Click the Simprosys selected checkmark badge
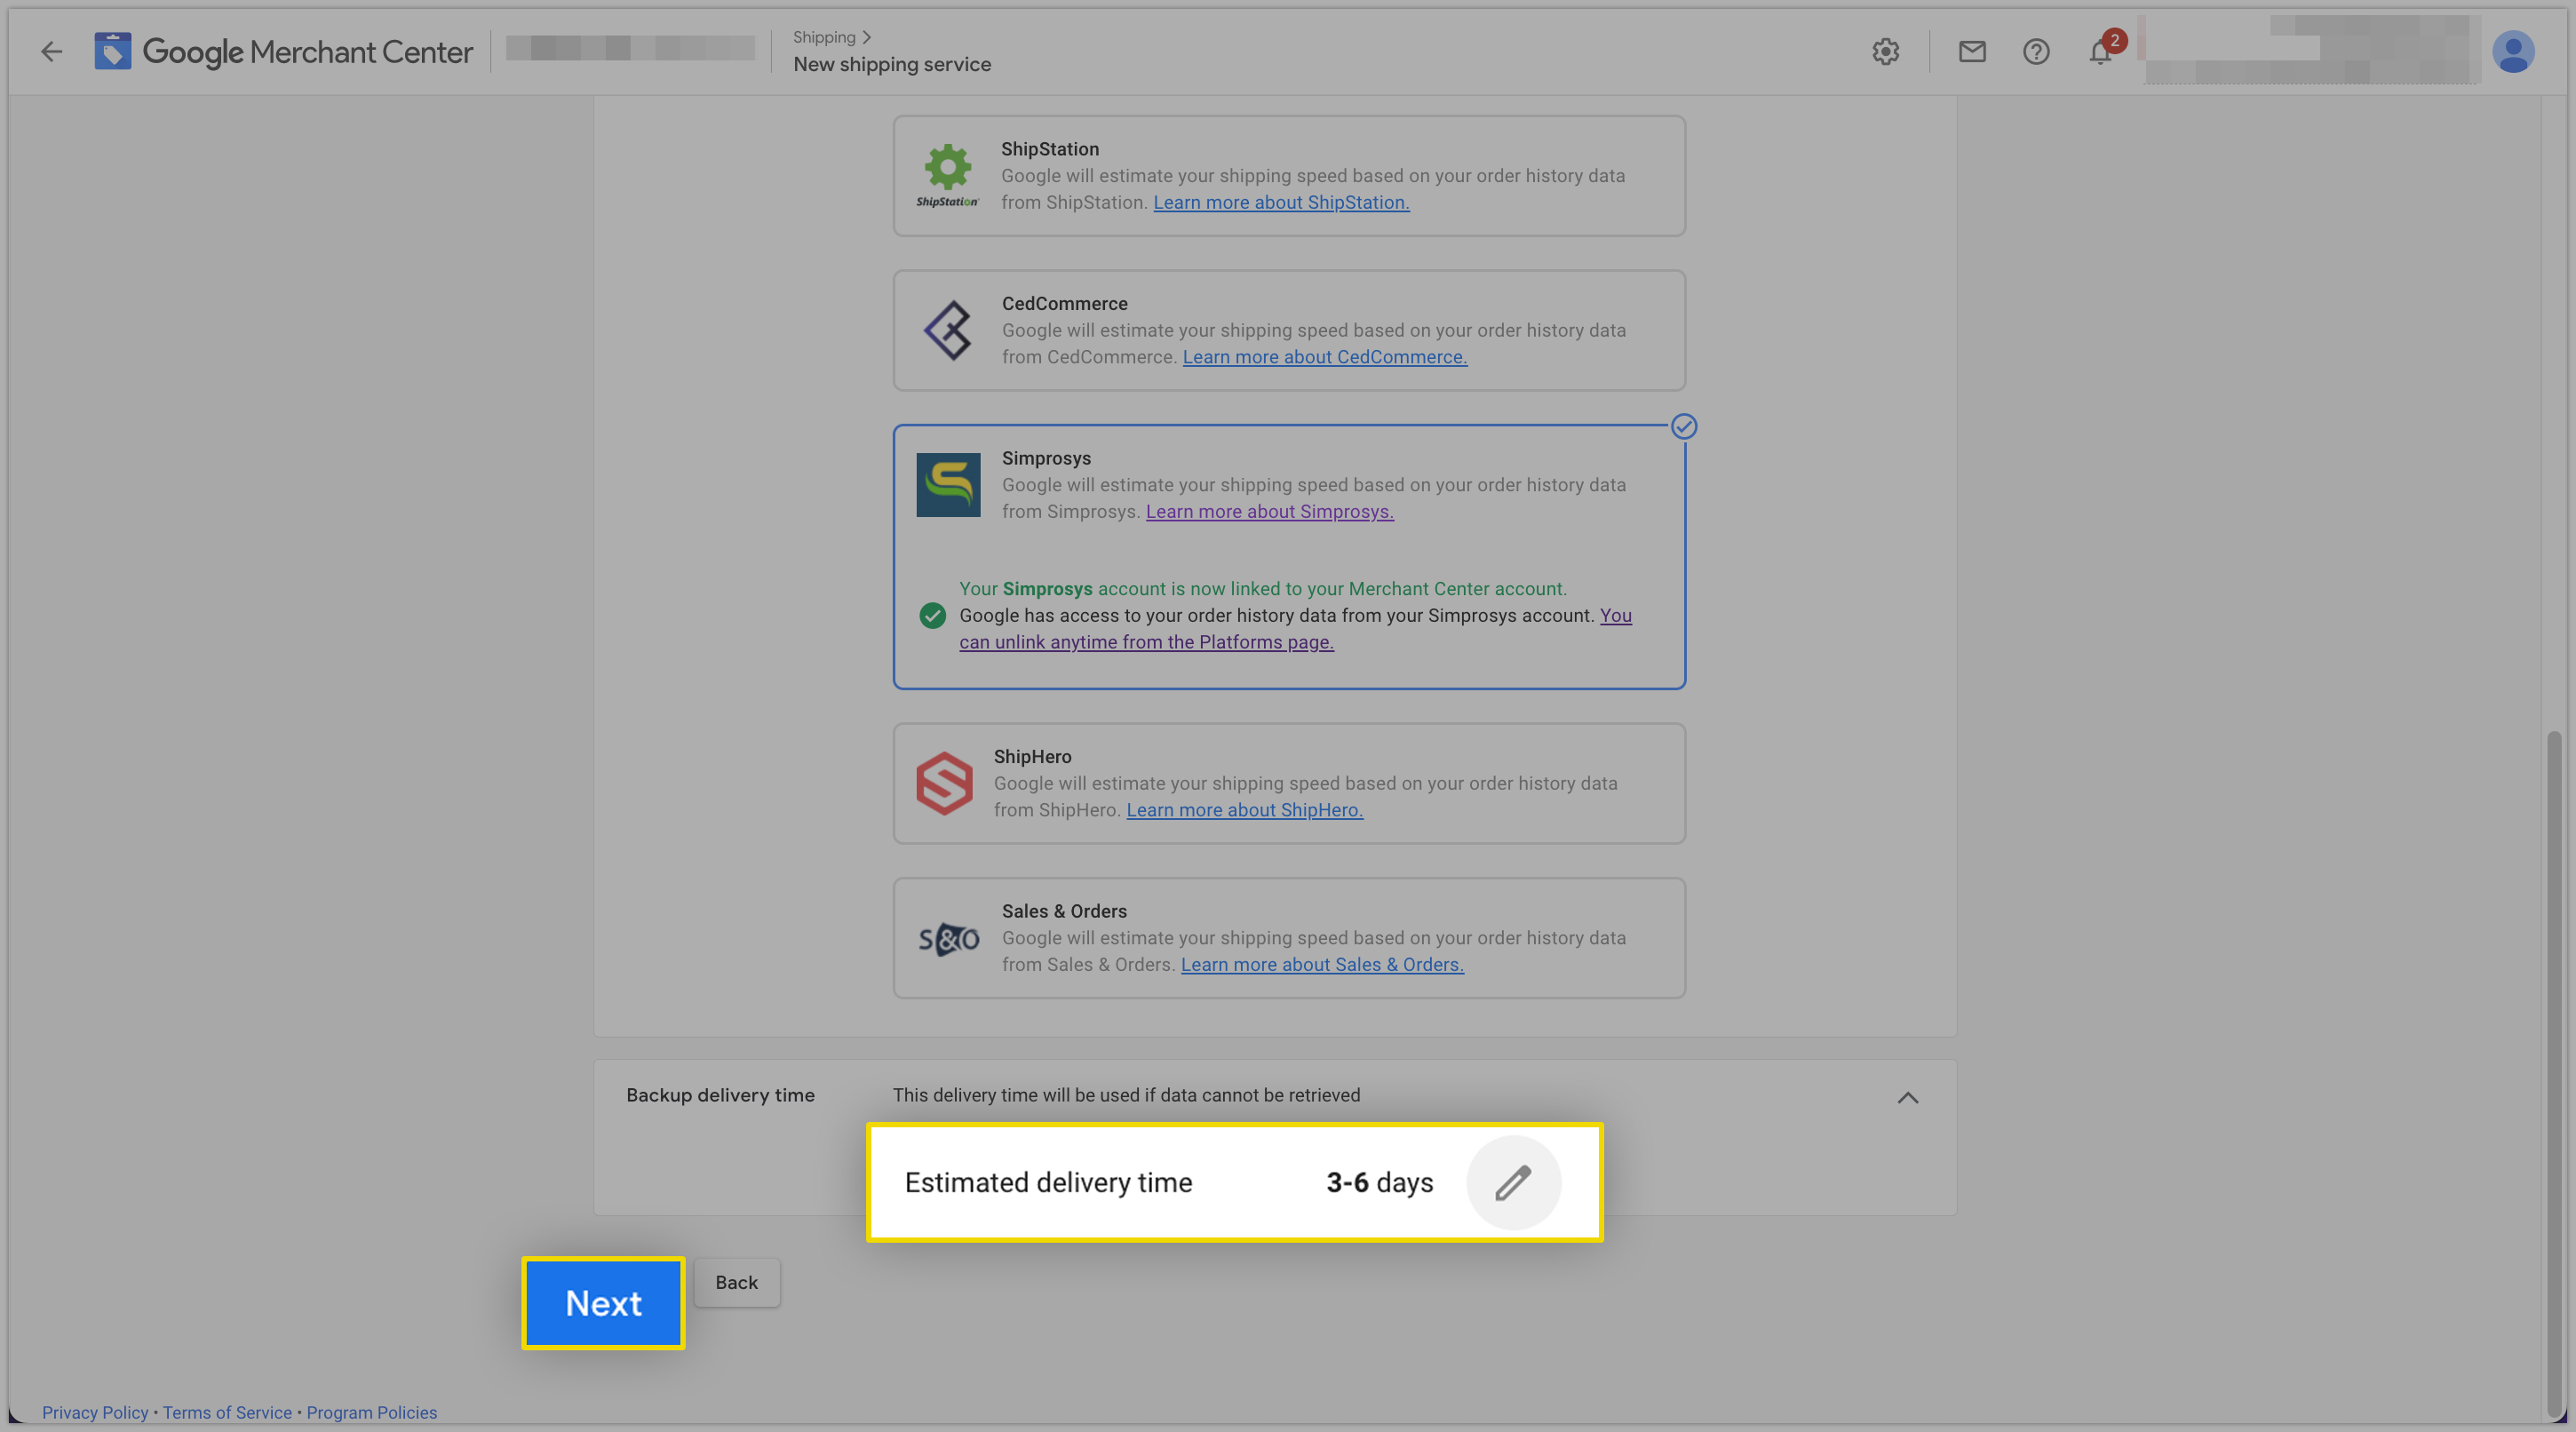Viewport: 2576px width, 1432px height. tap(1683, 427)
